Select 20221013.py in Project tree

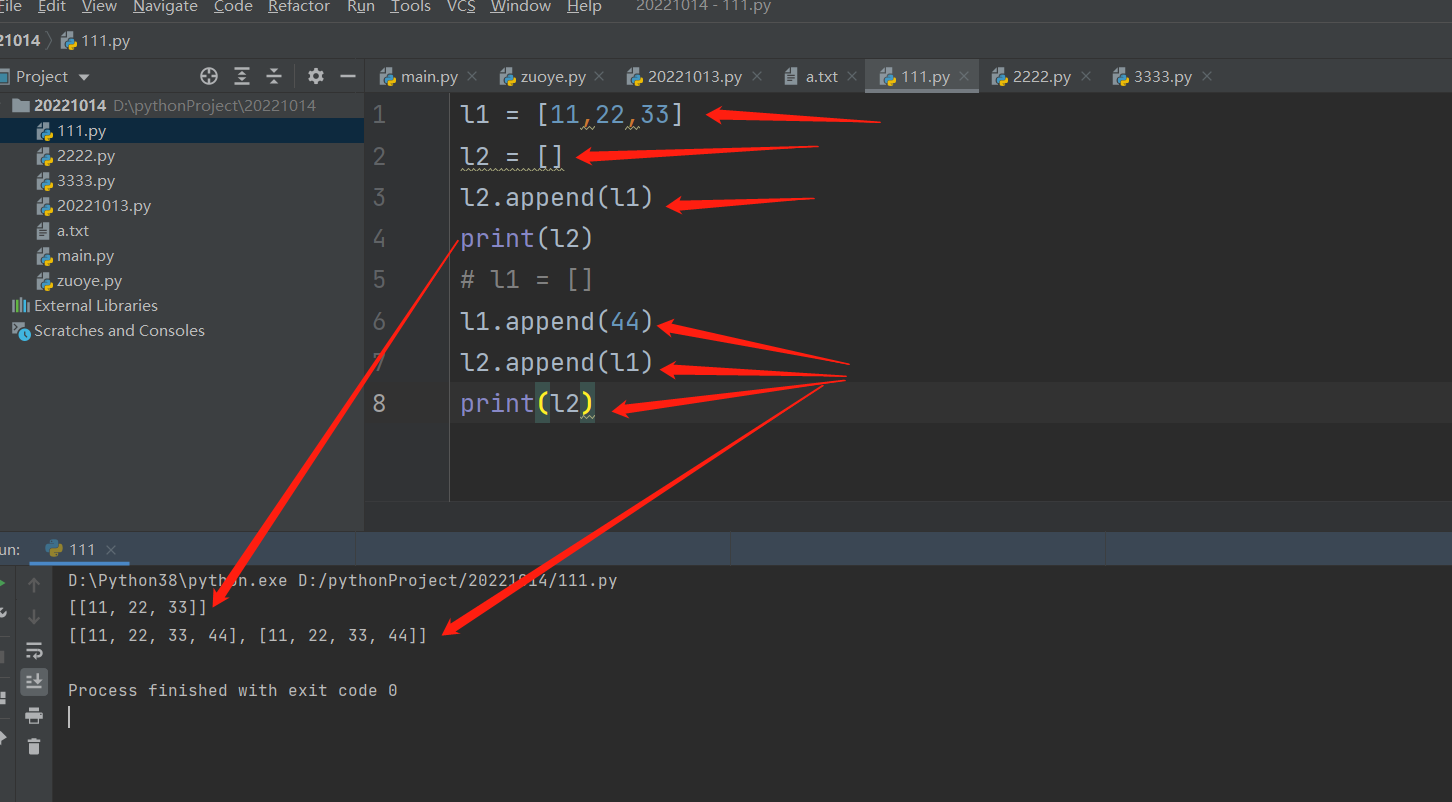(x=182, y=206)
